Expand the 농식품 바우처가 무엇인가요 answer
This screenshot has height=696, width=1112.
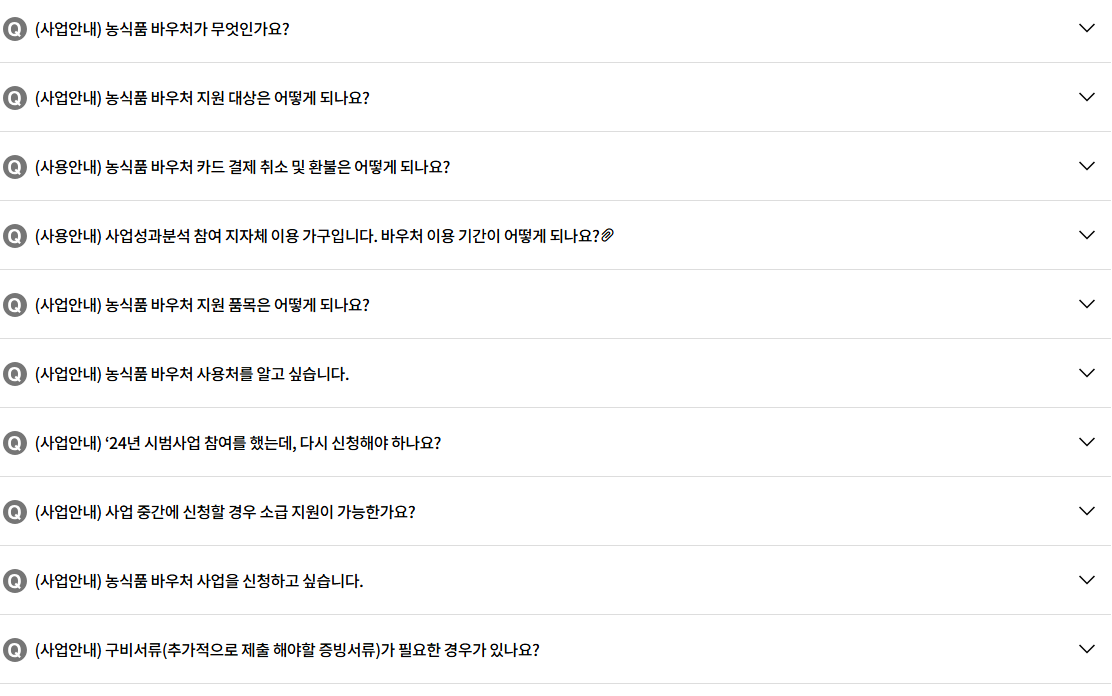1087,29
